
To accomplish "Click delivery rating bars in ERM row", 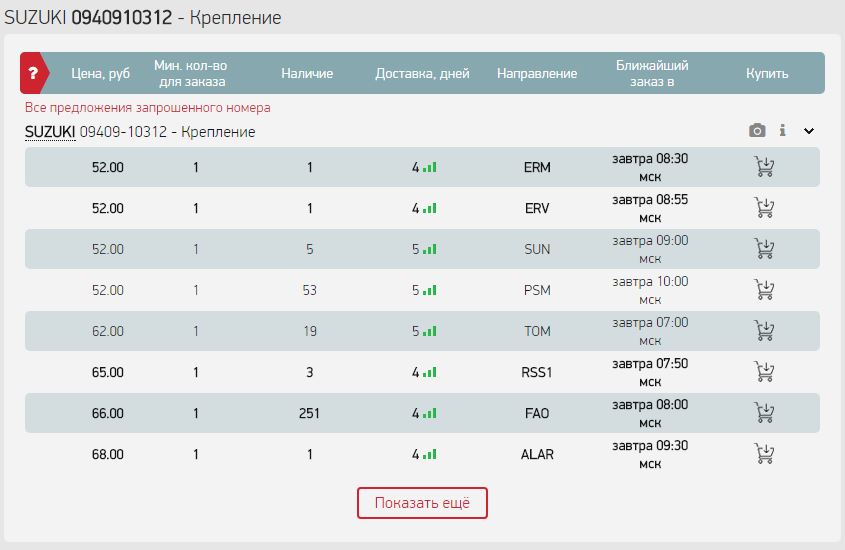I will pos(430,168).
